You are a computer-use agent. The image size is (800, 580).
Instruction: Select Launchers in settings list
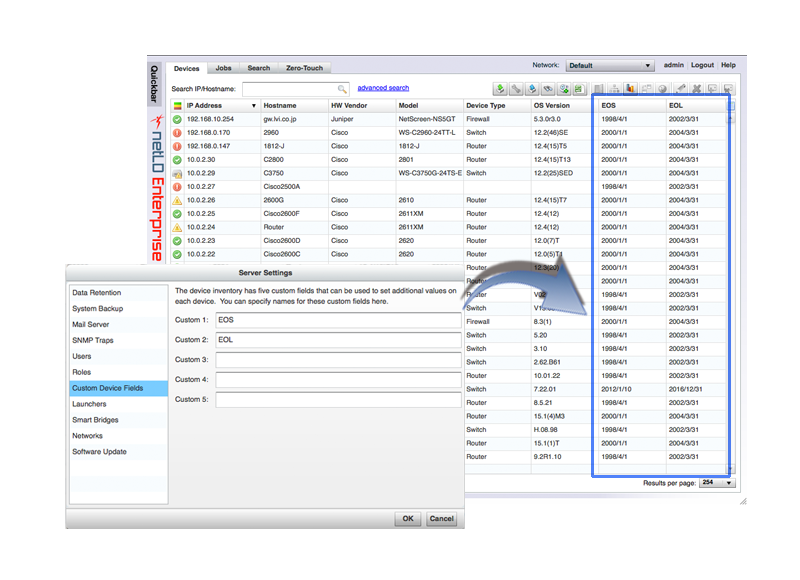(118, 404)
